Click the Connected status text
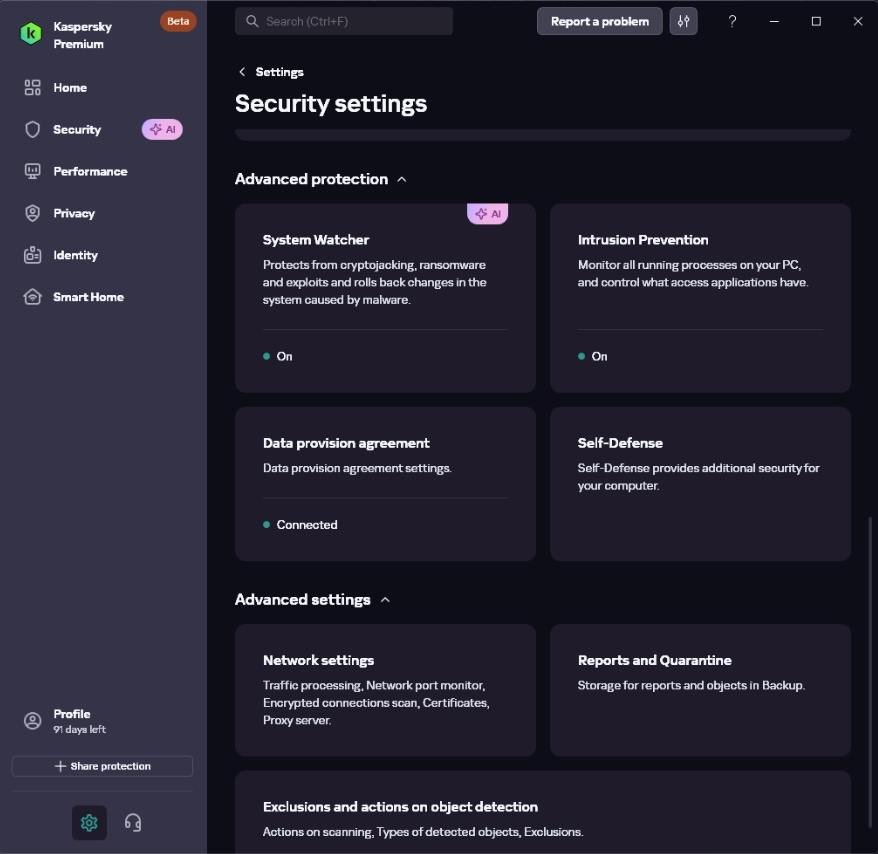 (307, 525)
